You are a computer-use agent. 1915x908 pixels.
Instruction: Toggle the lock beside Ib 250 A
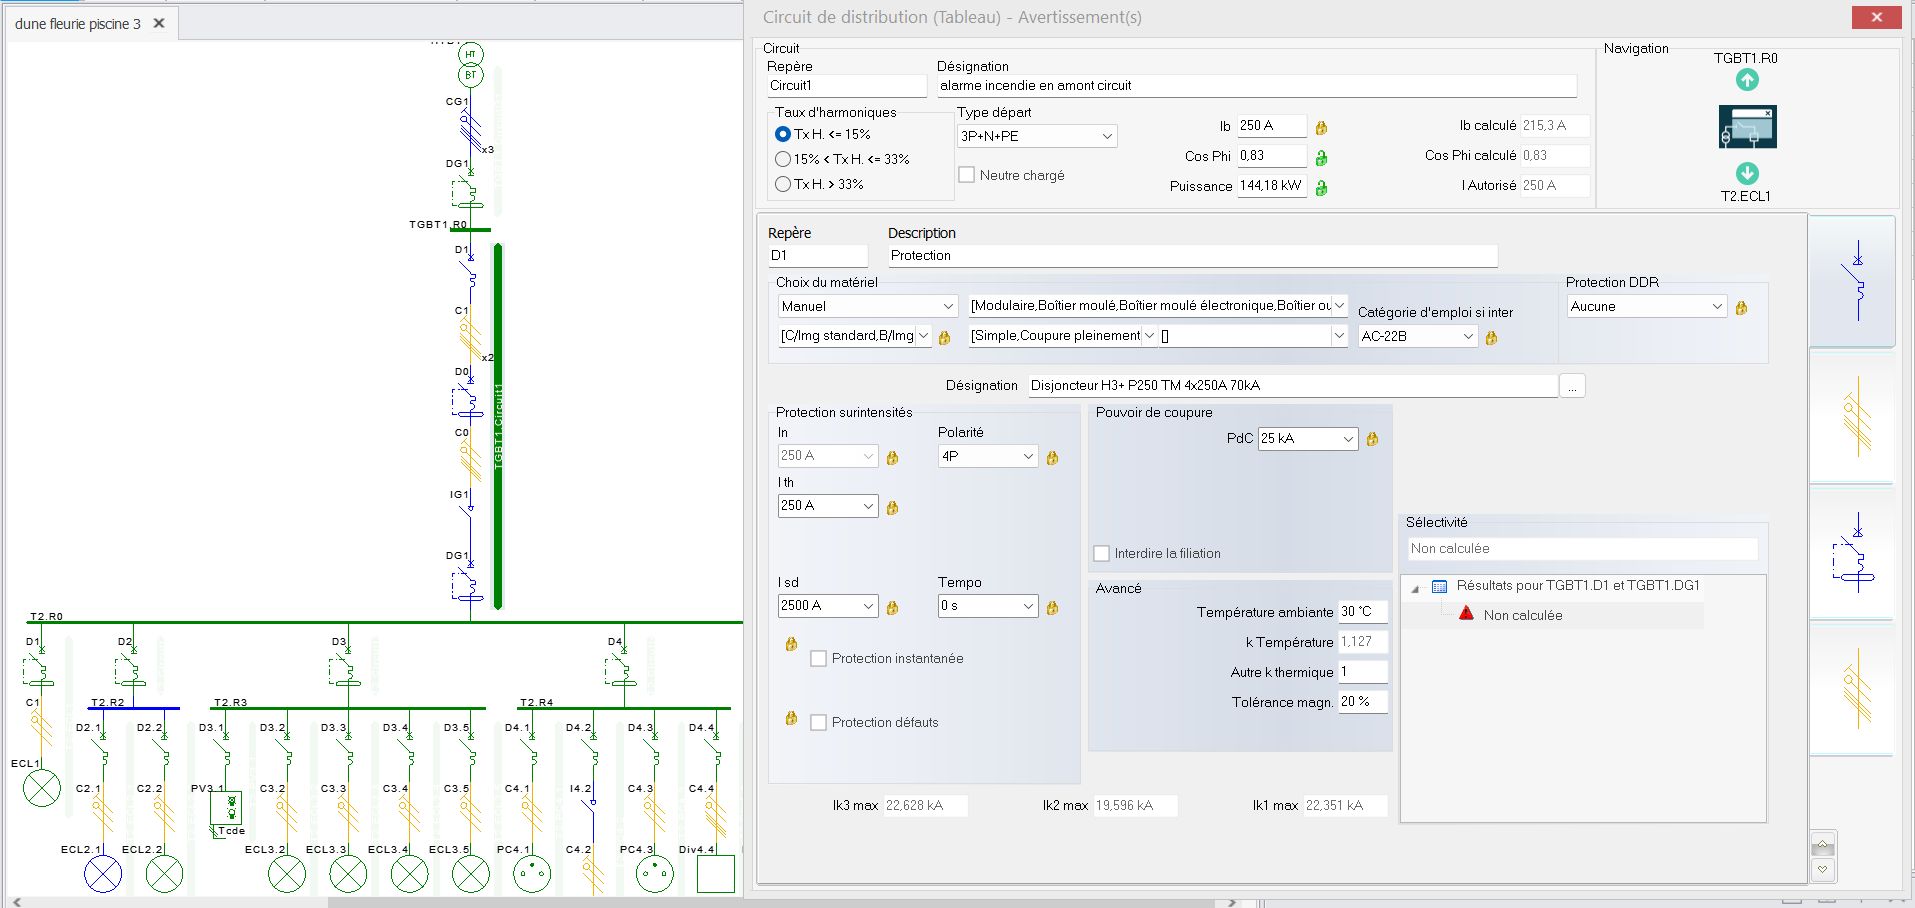coord(1321,128)
